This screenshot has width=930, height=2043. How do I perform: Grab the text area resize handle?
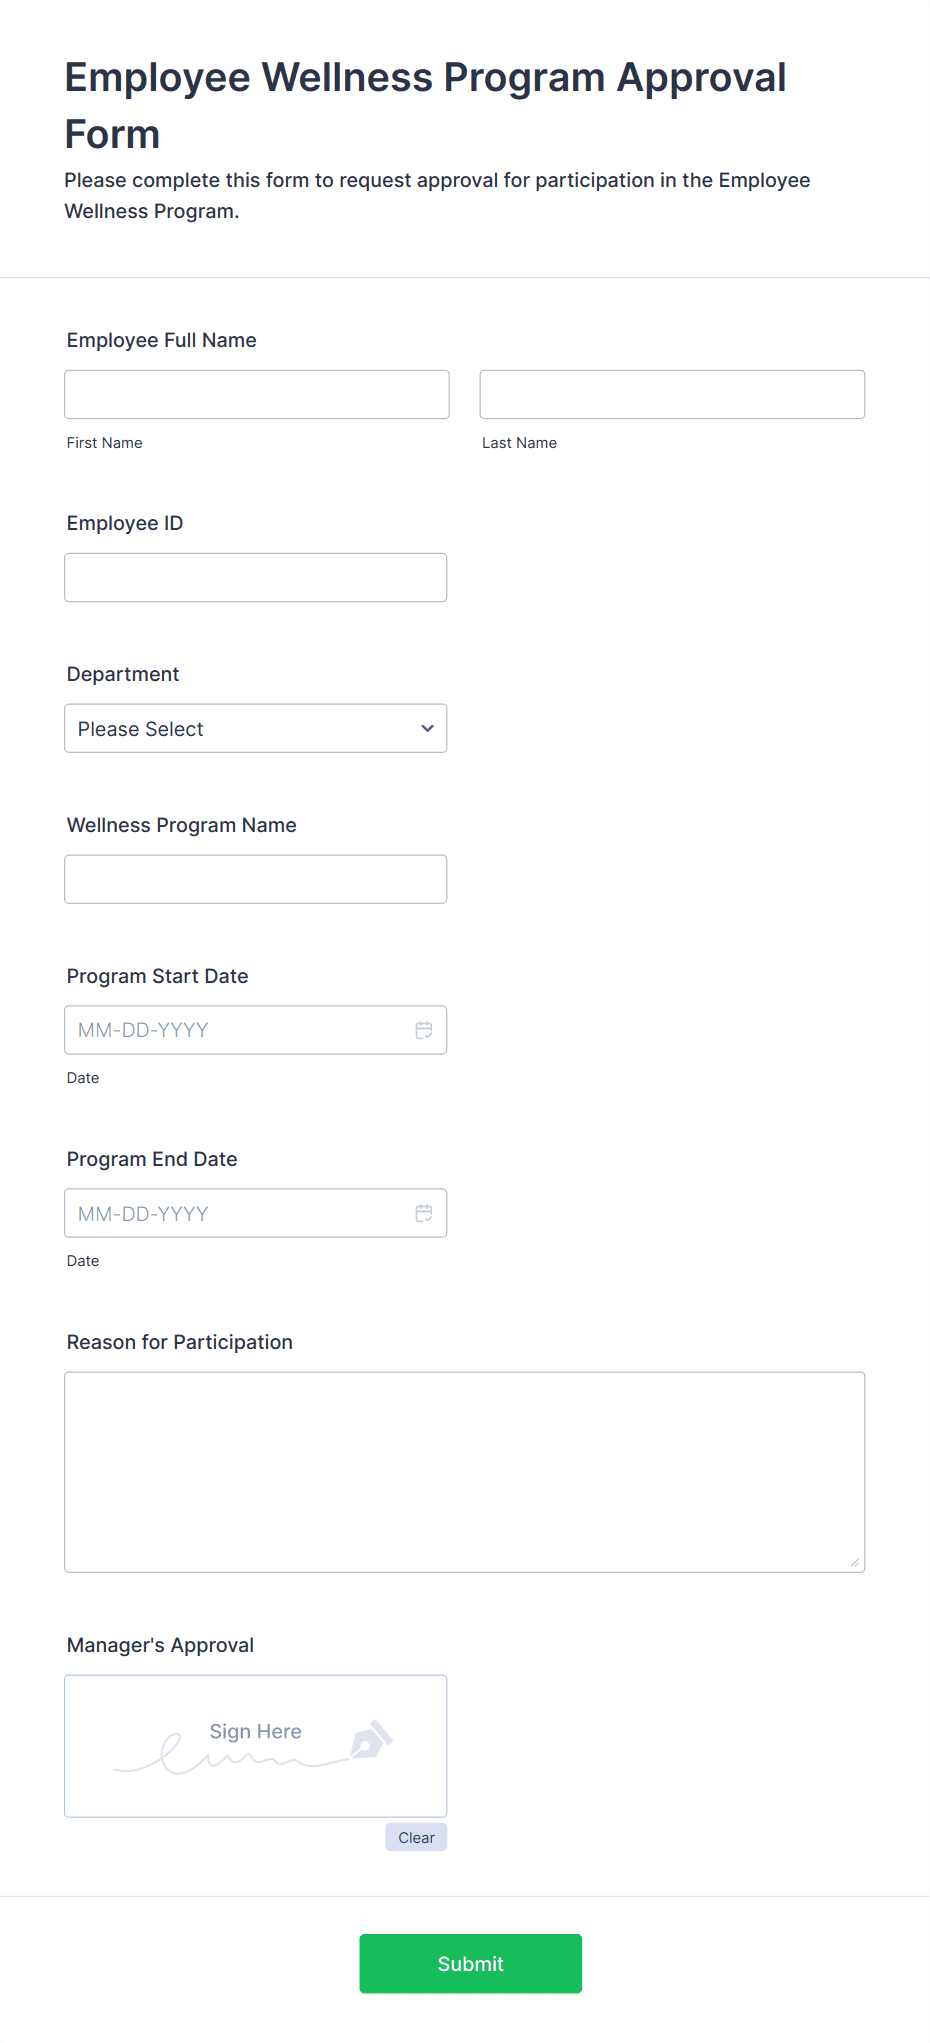[855, 1562]
